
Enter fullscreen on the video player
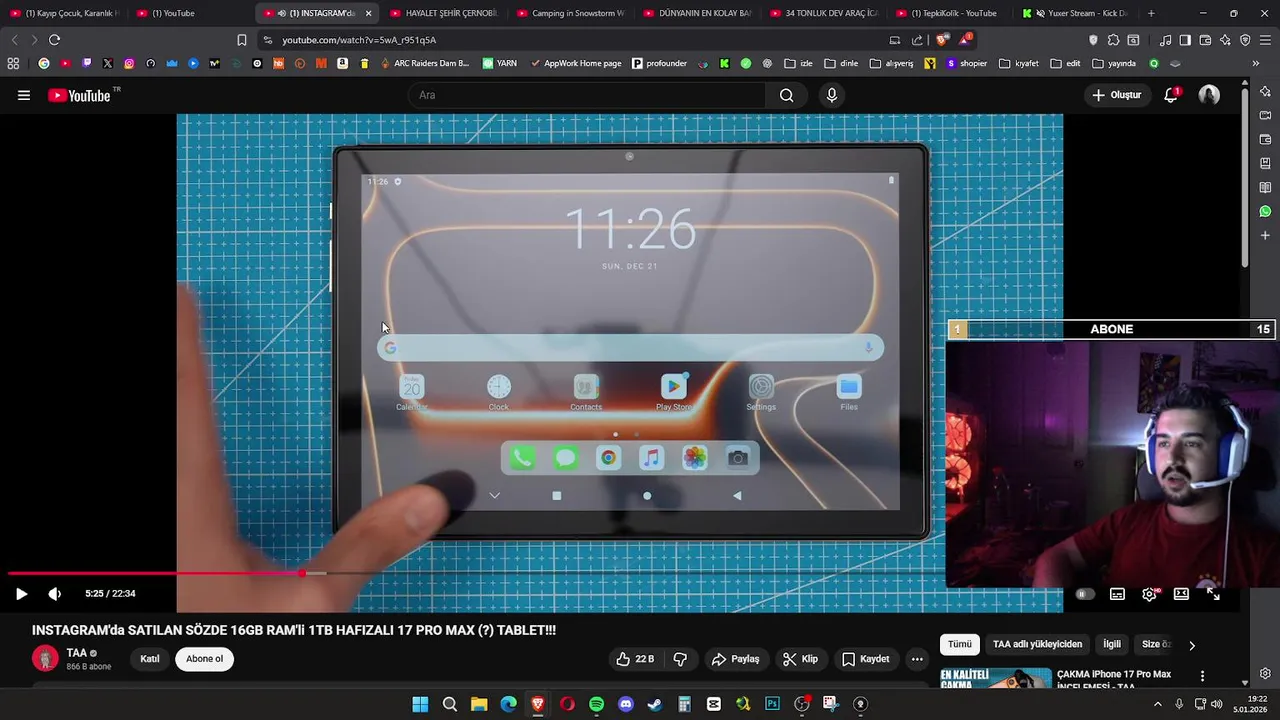point(1213,594)
